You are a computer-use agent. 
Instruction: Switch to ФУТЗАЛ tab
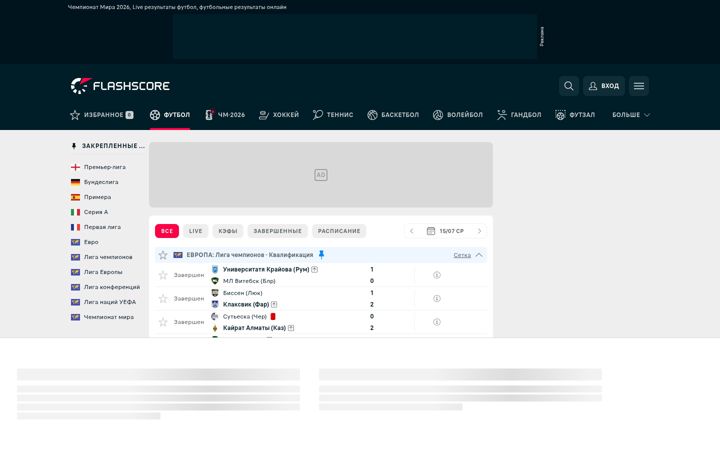coord(575,115)
